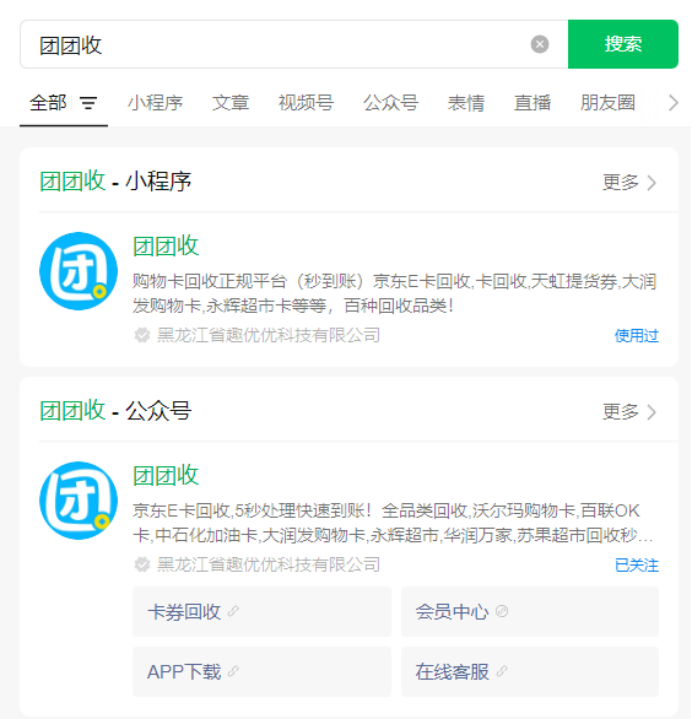Switch to the 公众号 tab
The height and width of the screenshot is (719, 692).
391,103
